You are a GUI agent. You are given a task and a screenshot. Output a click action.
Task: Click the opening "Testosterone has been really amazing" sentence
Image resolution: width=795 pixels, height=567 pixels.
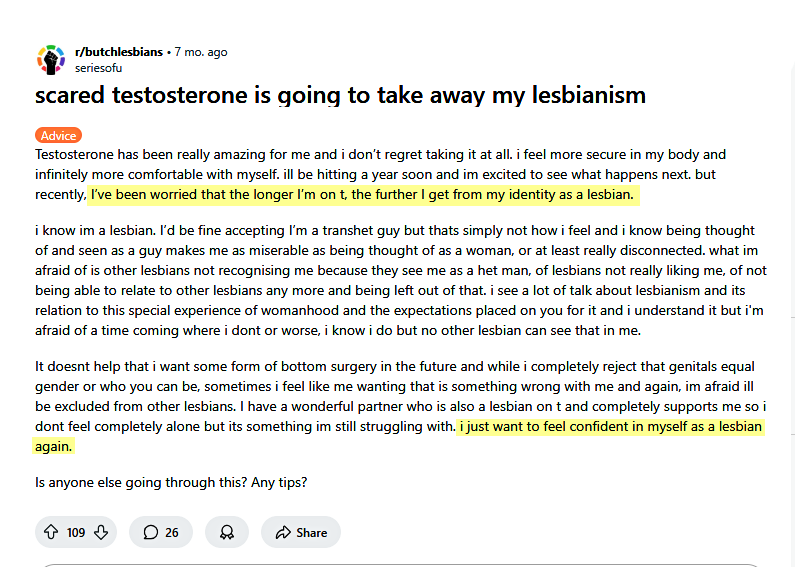[280, 155]
